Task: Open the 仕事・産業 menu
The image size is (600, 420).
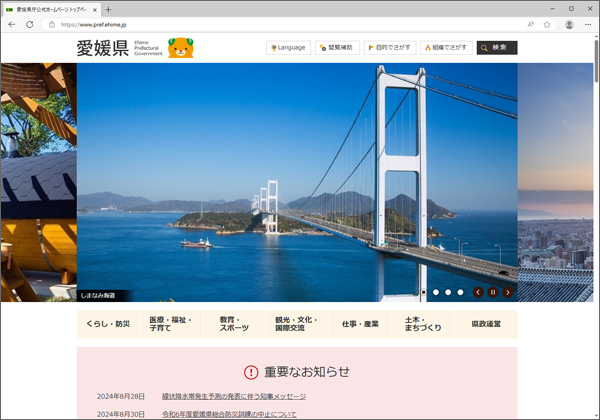Action: pyautogui.click(x=360, y=324)
